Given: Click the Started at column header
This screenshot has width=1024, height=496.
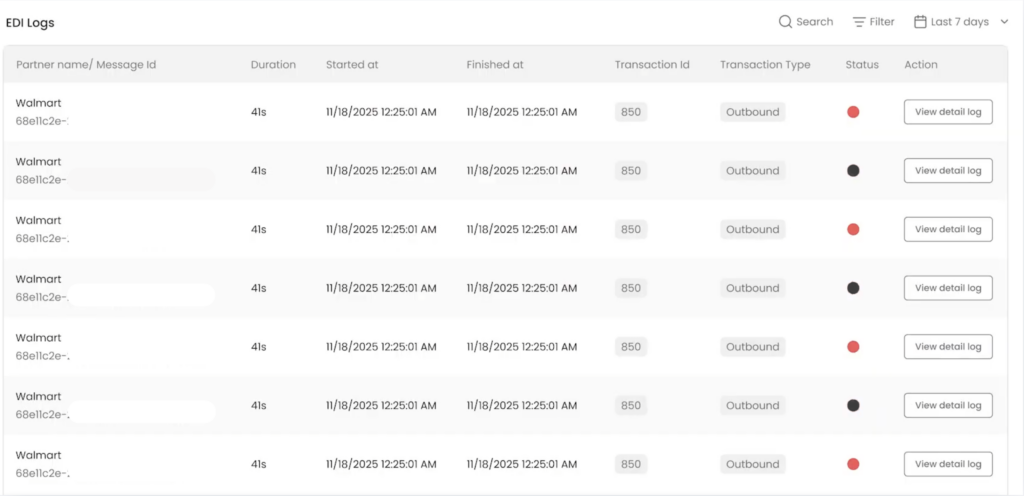Looking at the screenshot, I should (352, 65).
